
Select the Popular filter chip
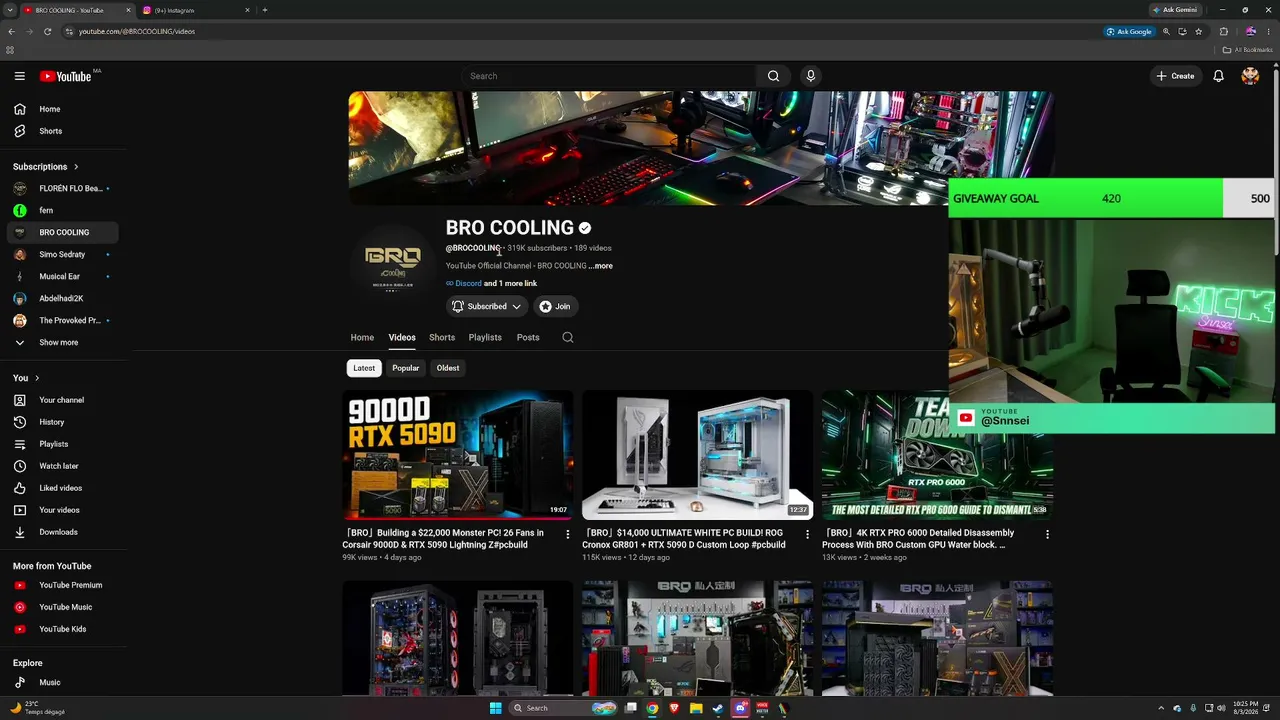click(x=406, y=368)
